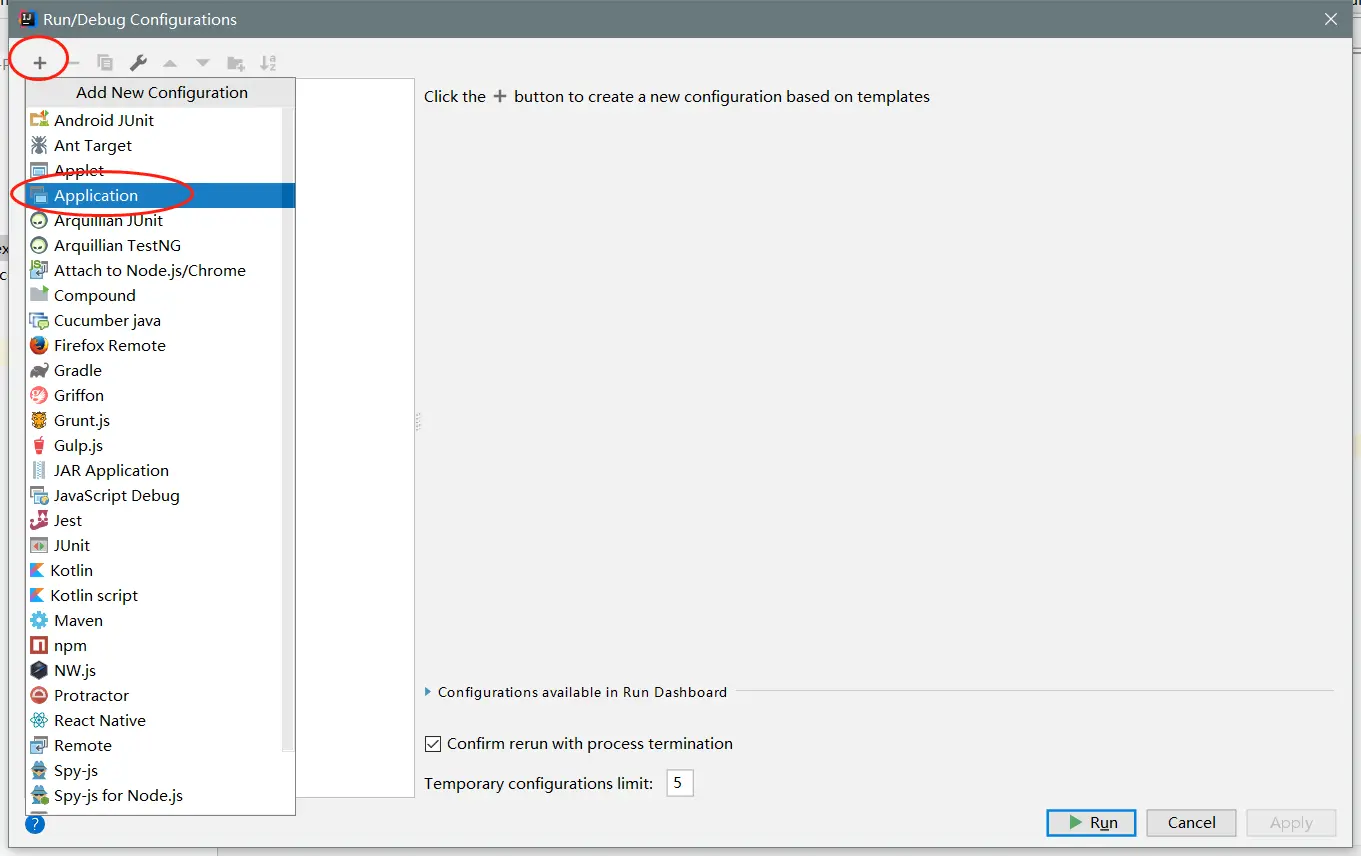This screenshot has height=856, width=1361.
Task: Click the Gulp.js cup icon
Action: click(x=39, y=445)
